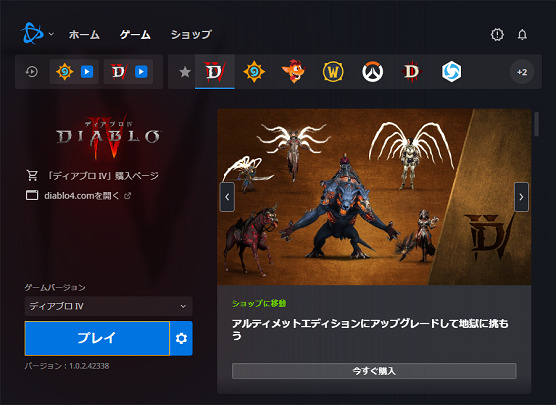Image resolution: width=556 pixels, height=405 pixels.
Task: Open the Diablo III game icon
Action: click(412, 72)
